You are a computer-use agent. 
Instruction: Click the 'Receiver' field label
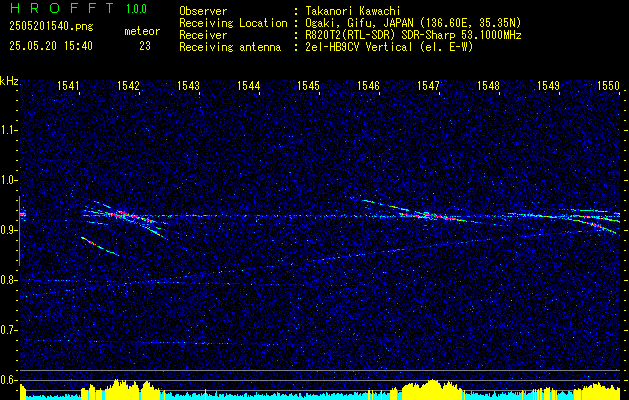tap(203, 35)
